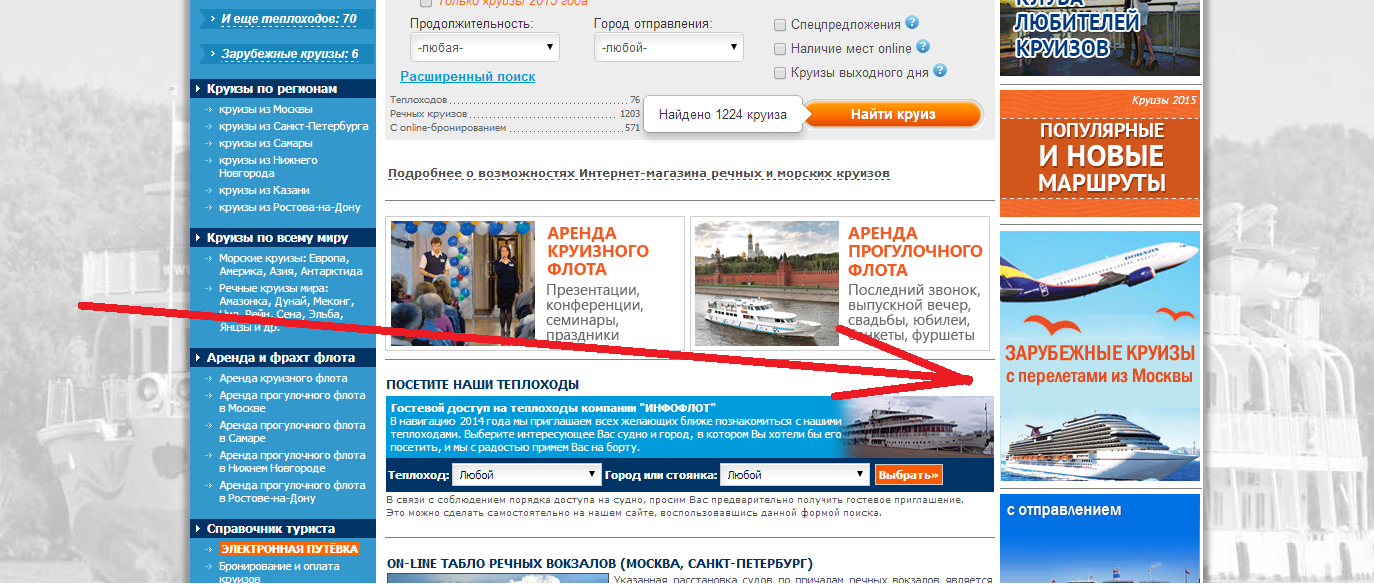Open link about Интернет-магазин возможностях
The width and height of the screenshot is (1374, 584).
[x=638, y=173]
